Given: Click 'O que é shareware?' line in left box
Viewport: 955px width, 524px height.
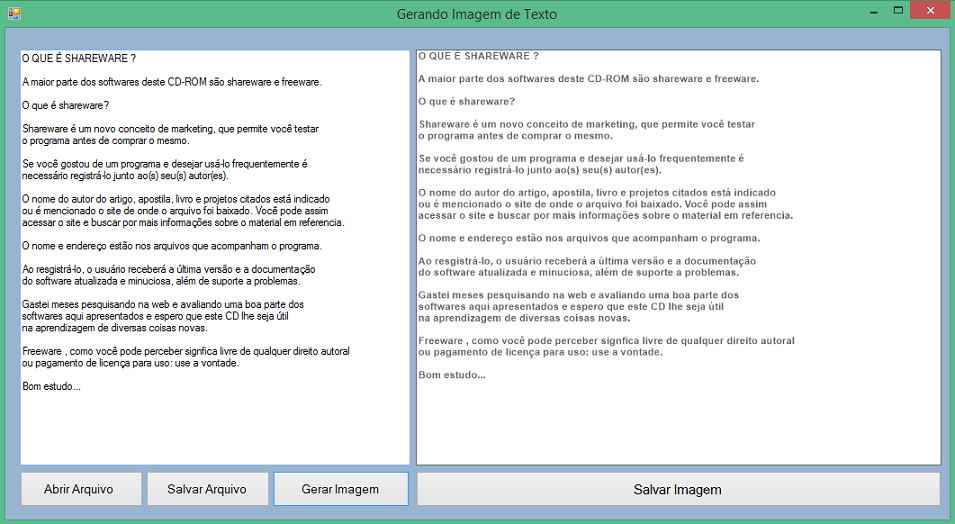Looking at the screenshot, I should coord(65,105).
